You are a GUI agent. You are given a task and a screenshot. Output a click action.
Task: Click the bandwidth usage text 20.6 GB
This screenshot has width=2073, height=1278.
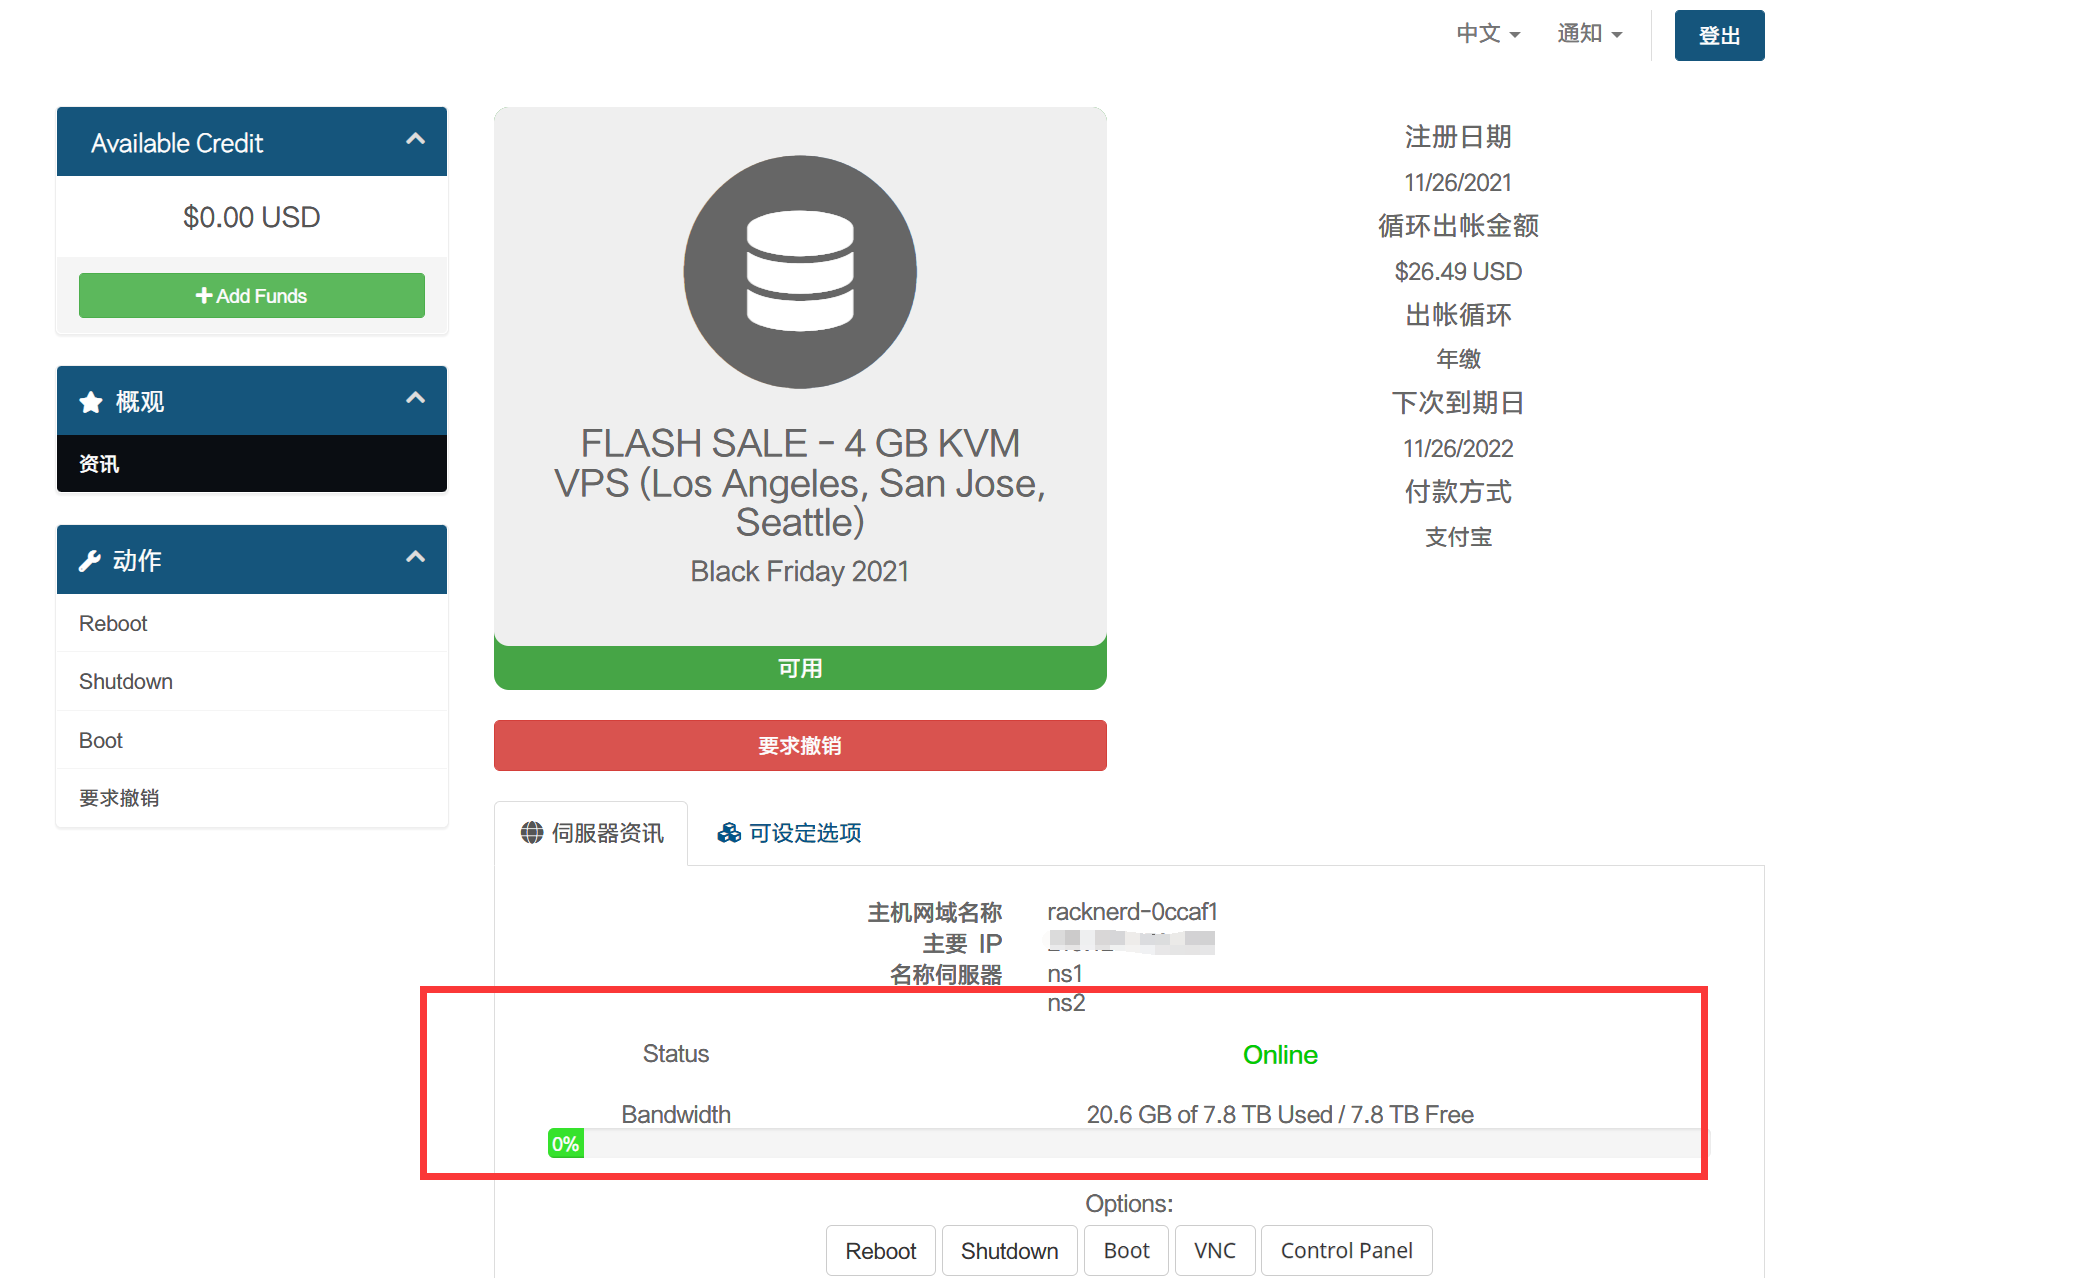tap(1280, 1114)
